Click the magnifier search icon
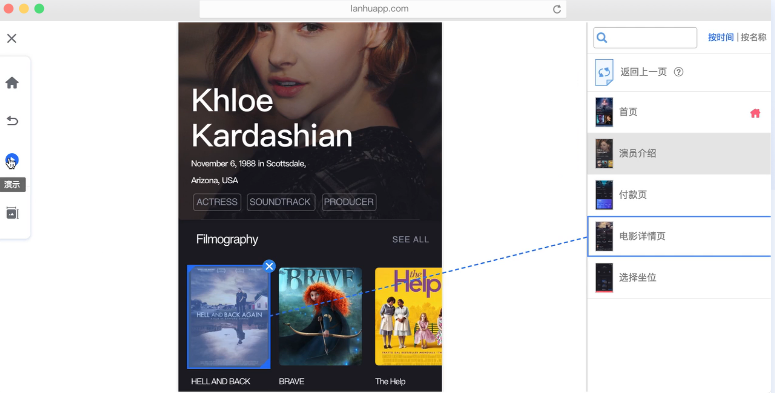Viewport: 775px width, 393px height. coord(602,38)
